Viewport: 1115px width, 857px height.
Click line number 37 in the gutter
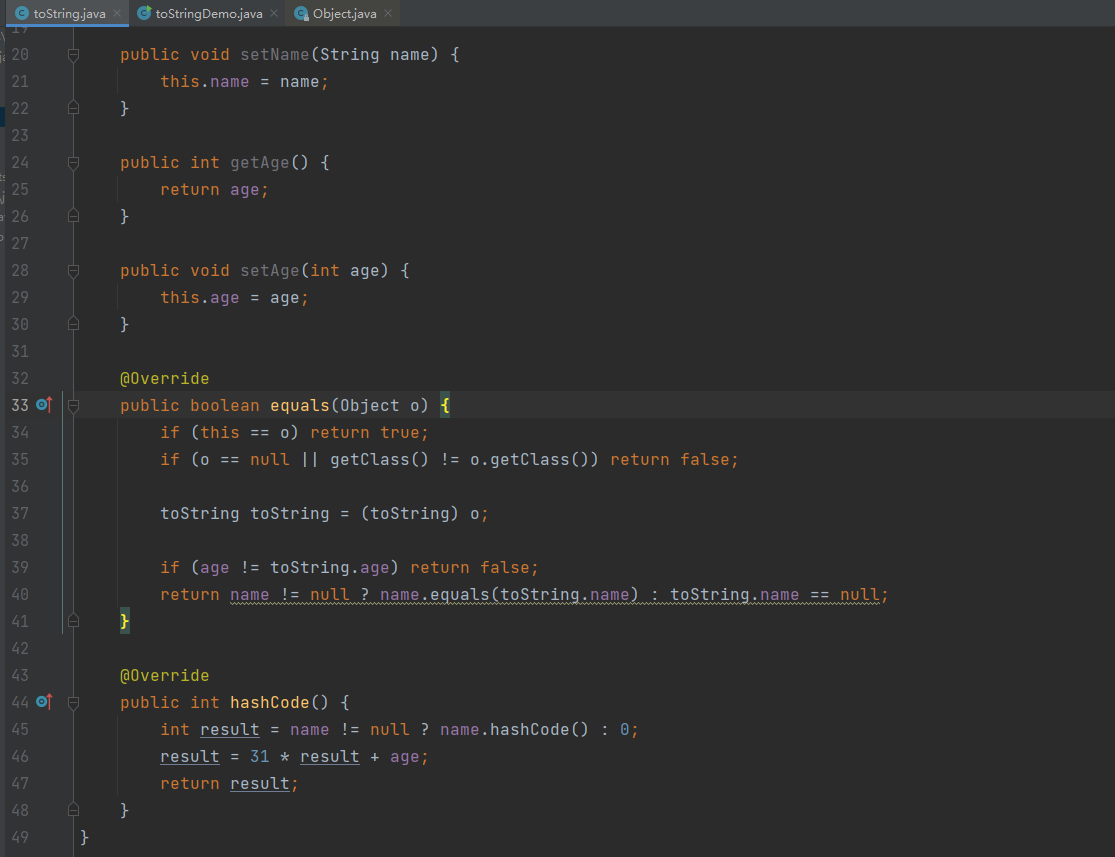pyautogui.click(x=20, y=513)
